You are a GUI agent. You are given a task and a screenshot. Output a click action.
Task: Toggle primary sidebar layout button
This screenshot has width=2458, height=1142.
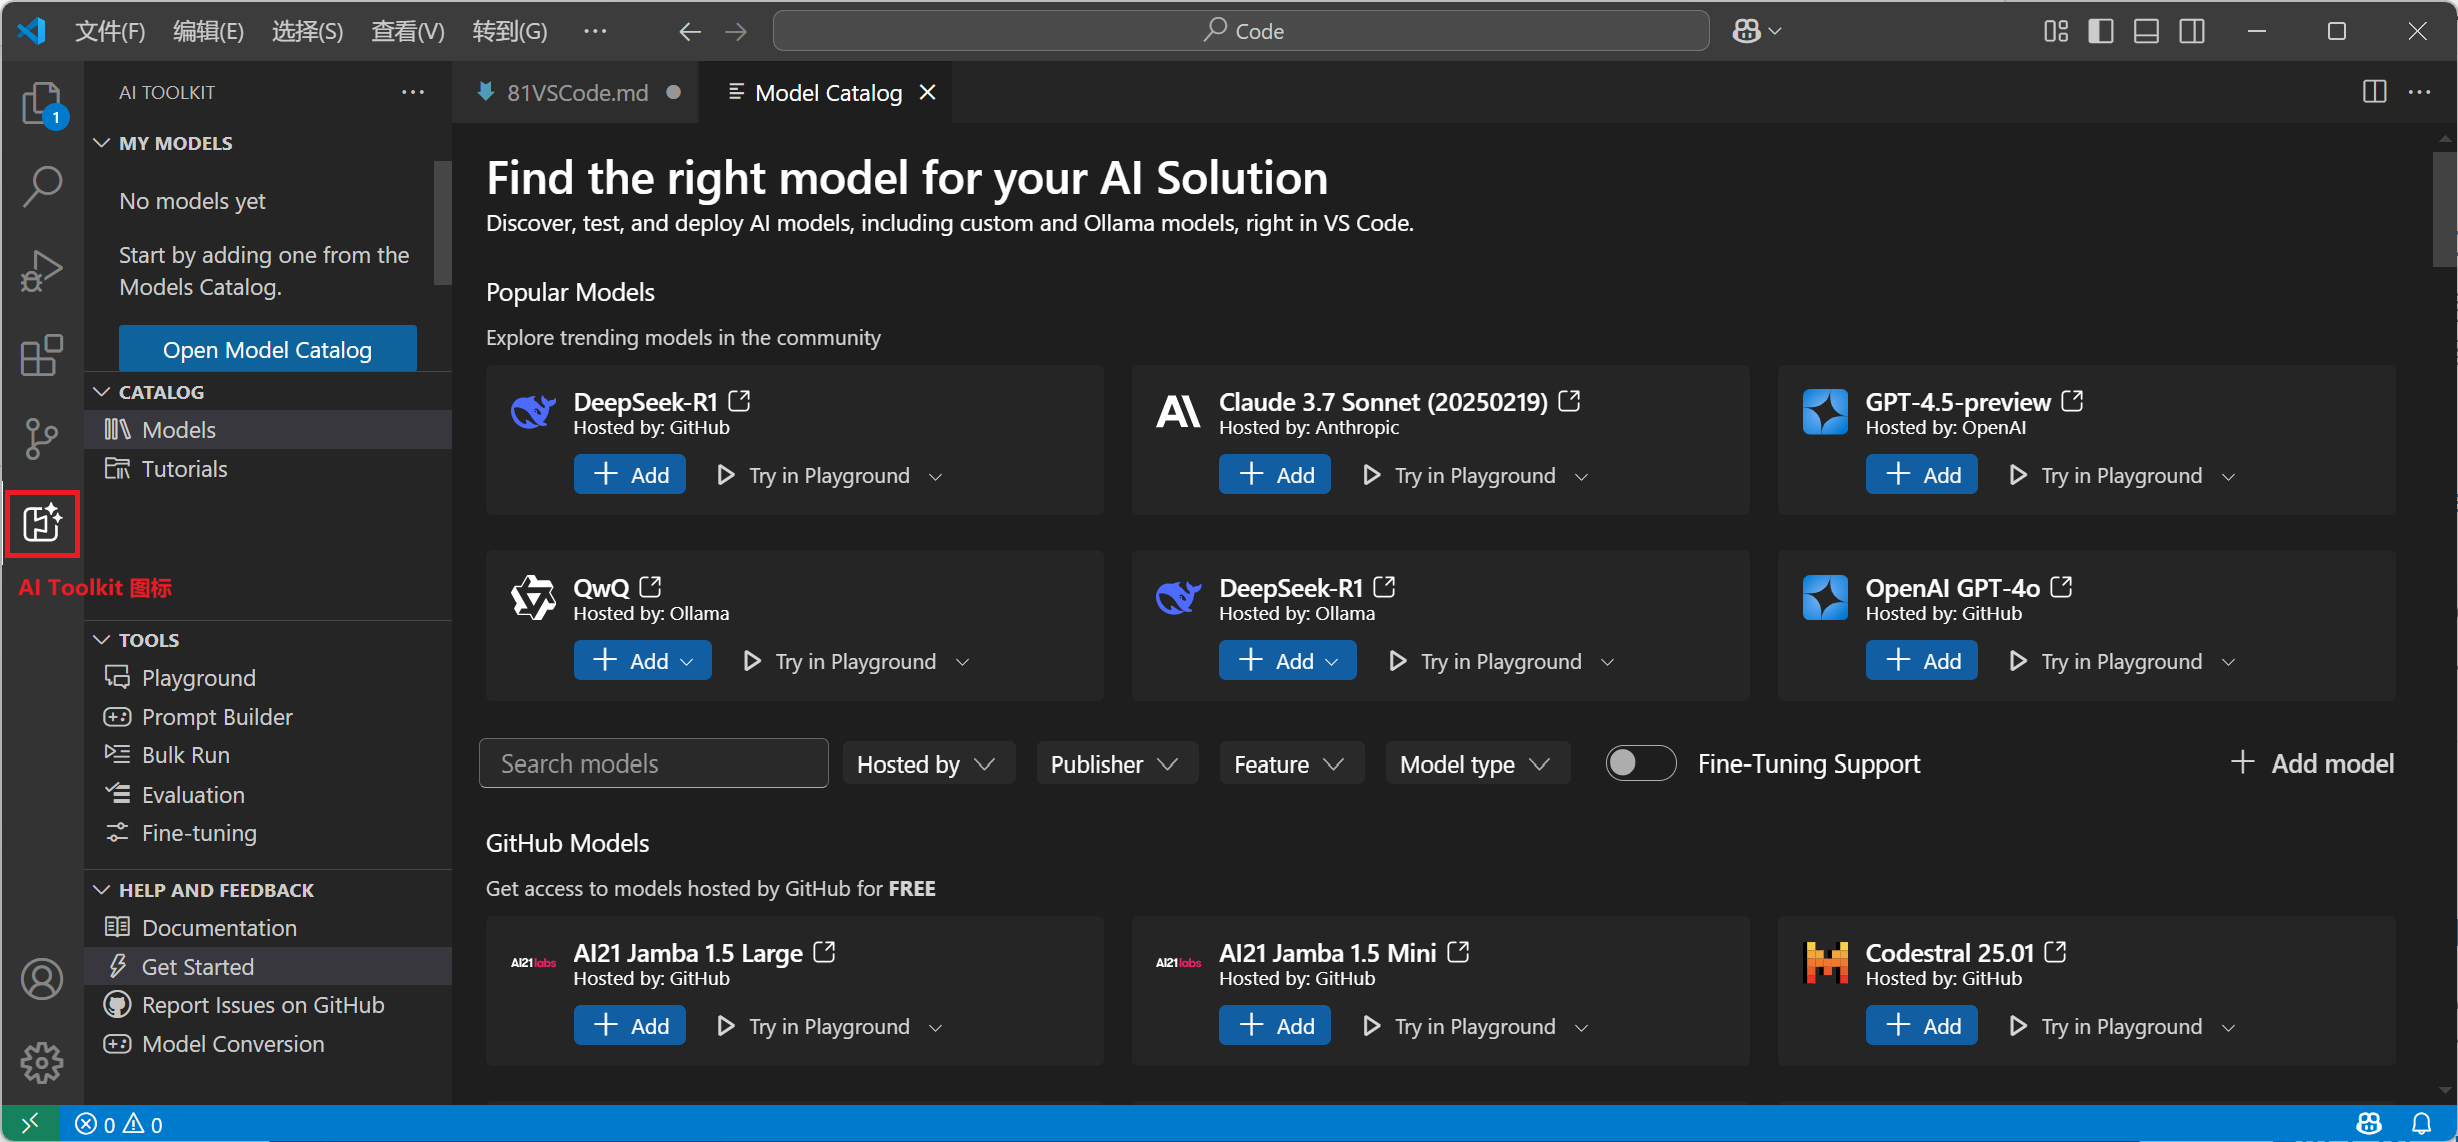click(2101, 31)
